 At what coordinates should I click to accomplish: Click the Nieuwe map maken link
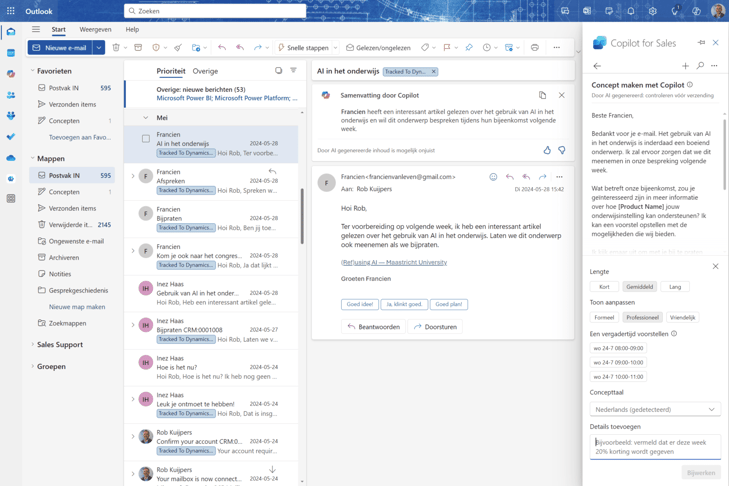coord(77,306)
